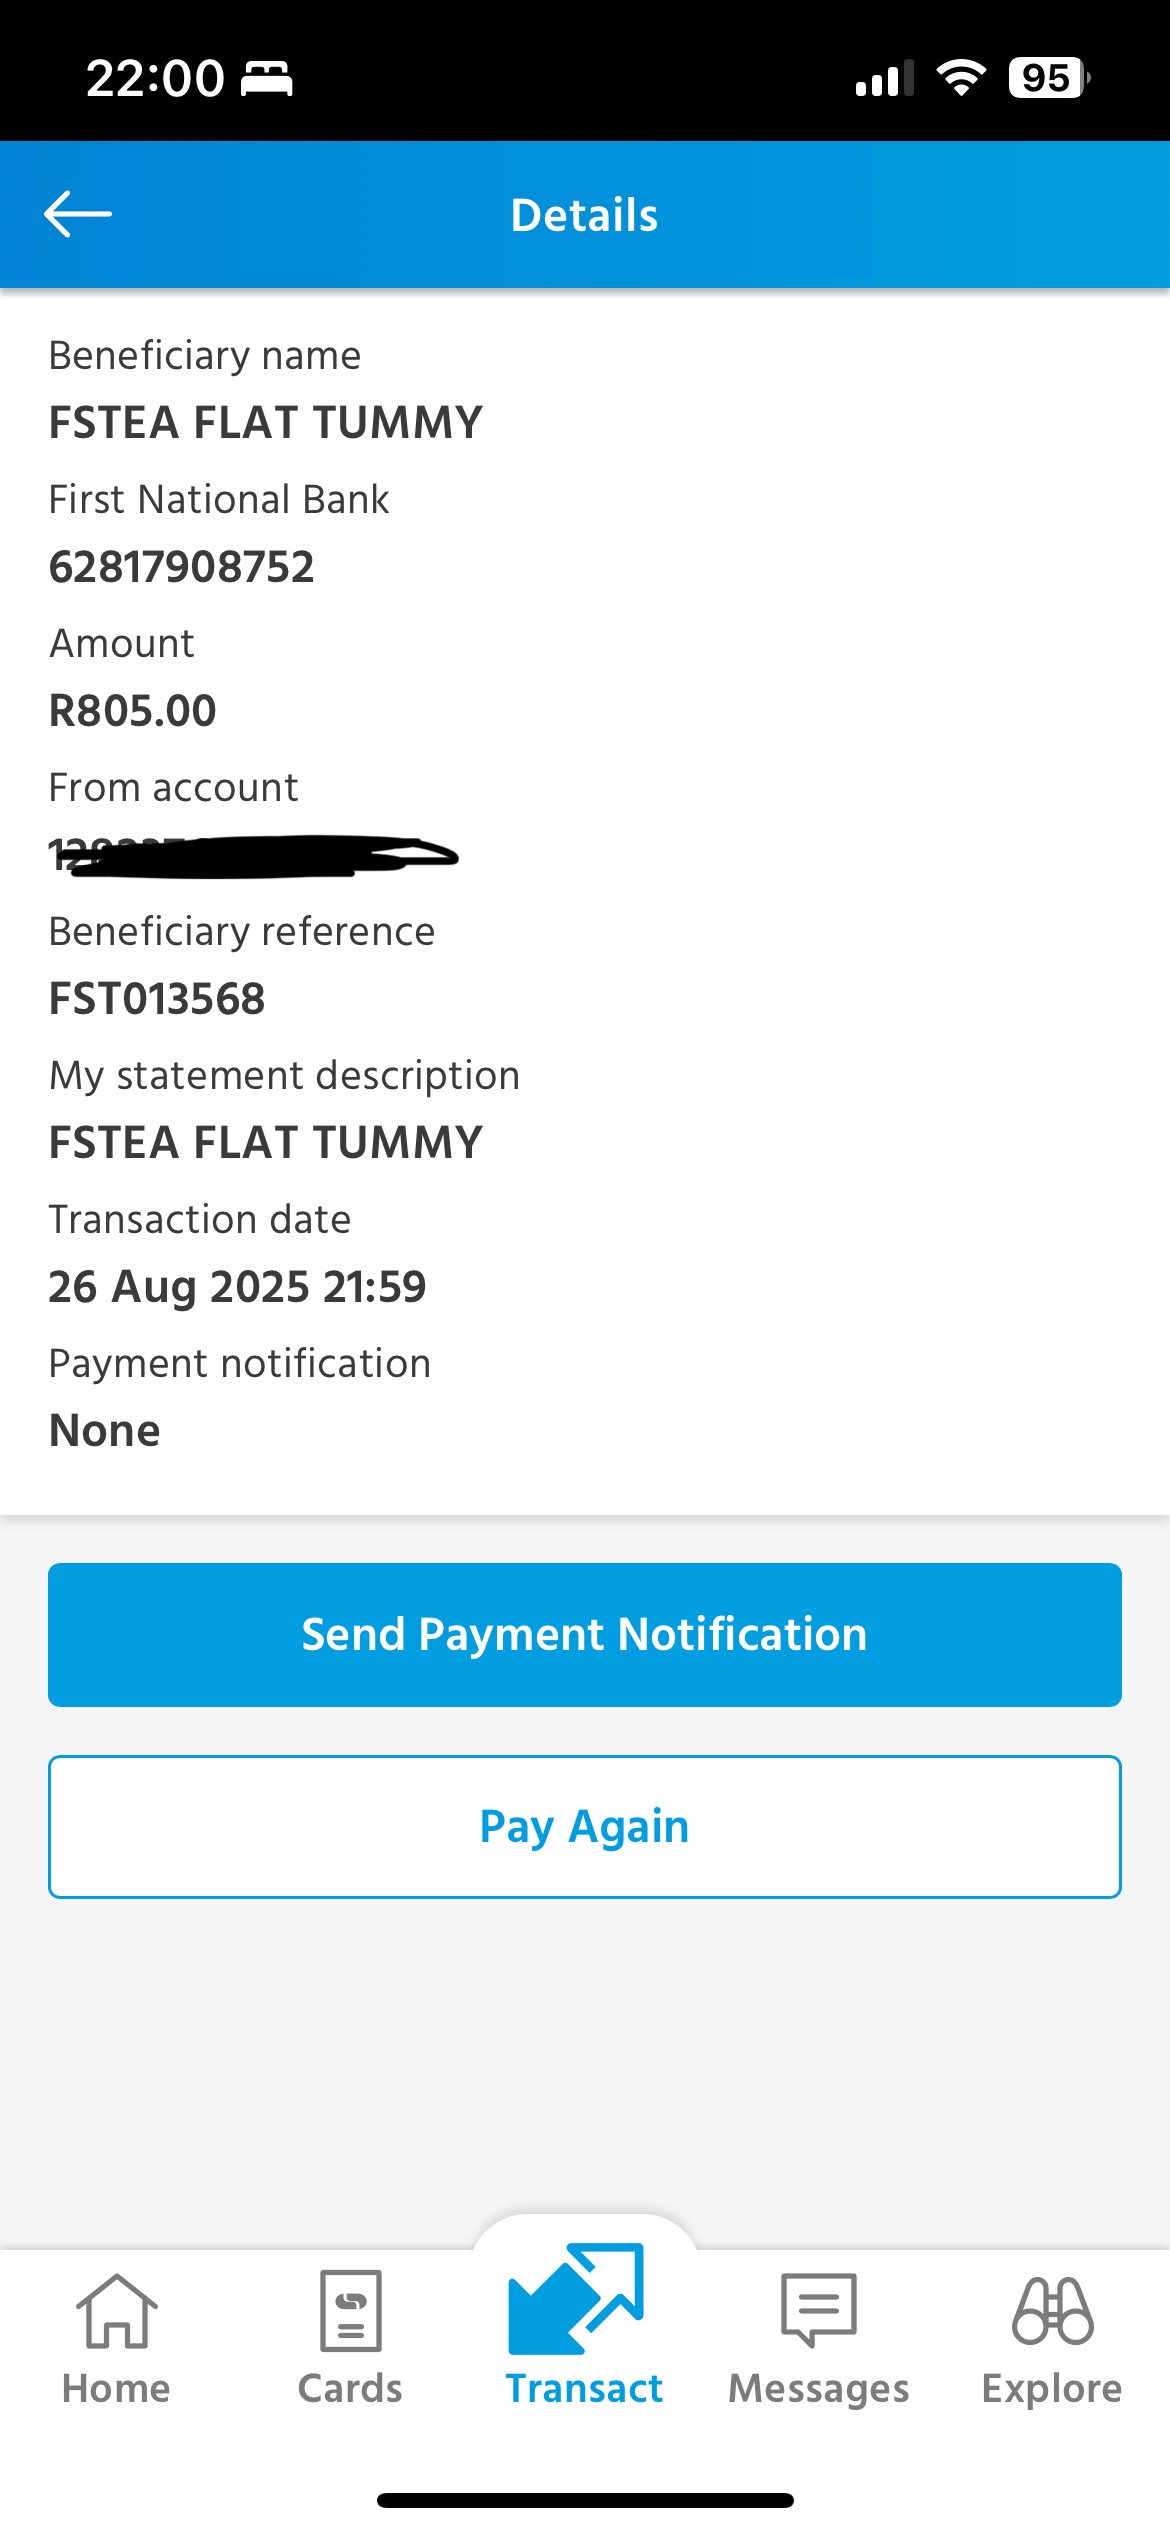This screenshot has height=2532, width=1170.
Task: Tap the beneficiary reference FST013568
Action: [x=157, y=999]
